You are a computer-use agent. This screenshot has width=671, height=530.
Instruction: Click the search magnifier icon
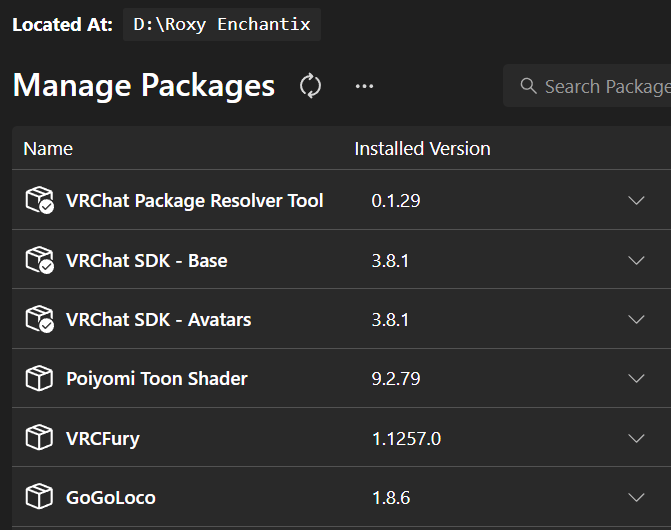[x=529, y=87]
